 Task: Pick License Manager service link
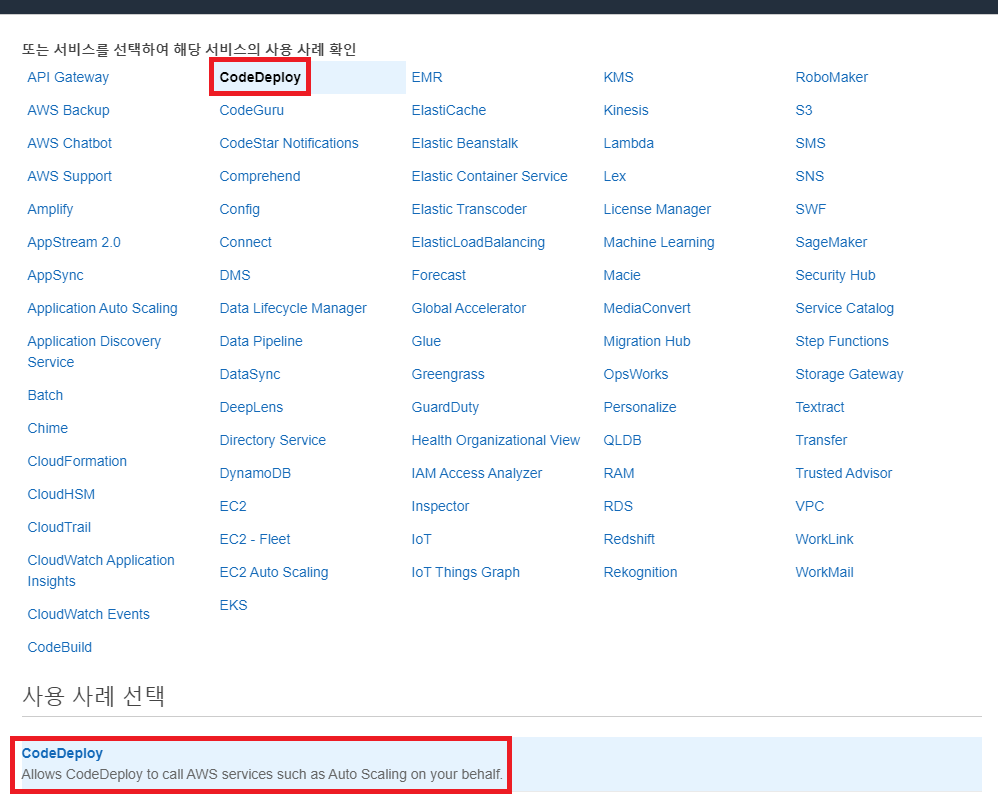click(x=657, y=209)
